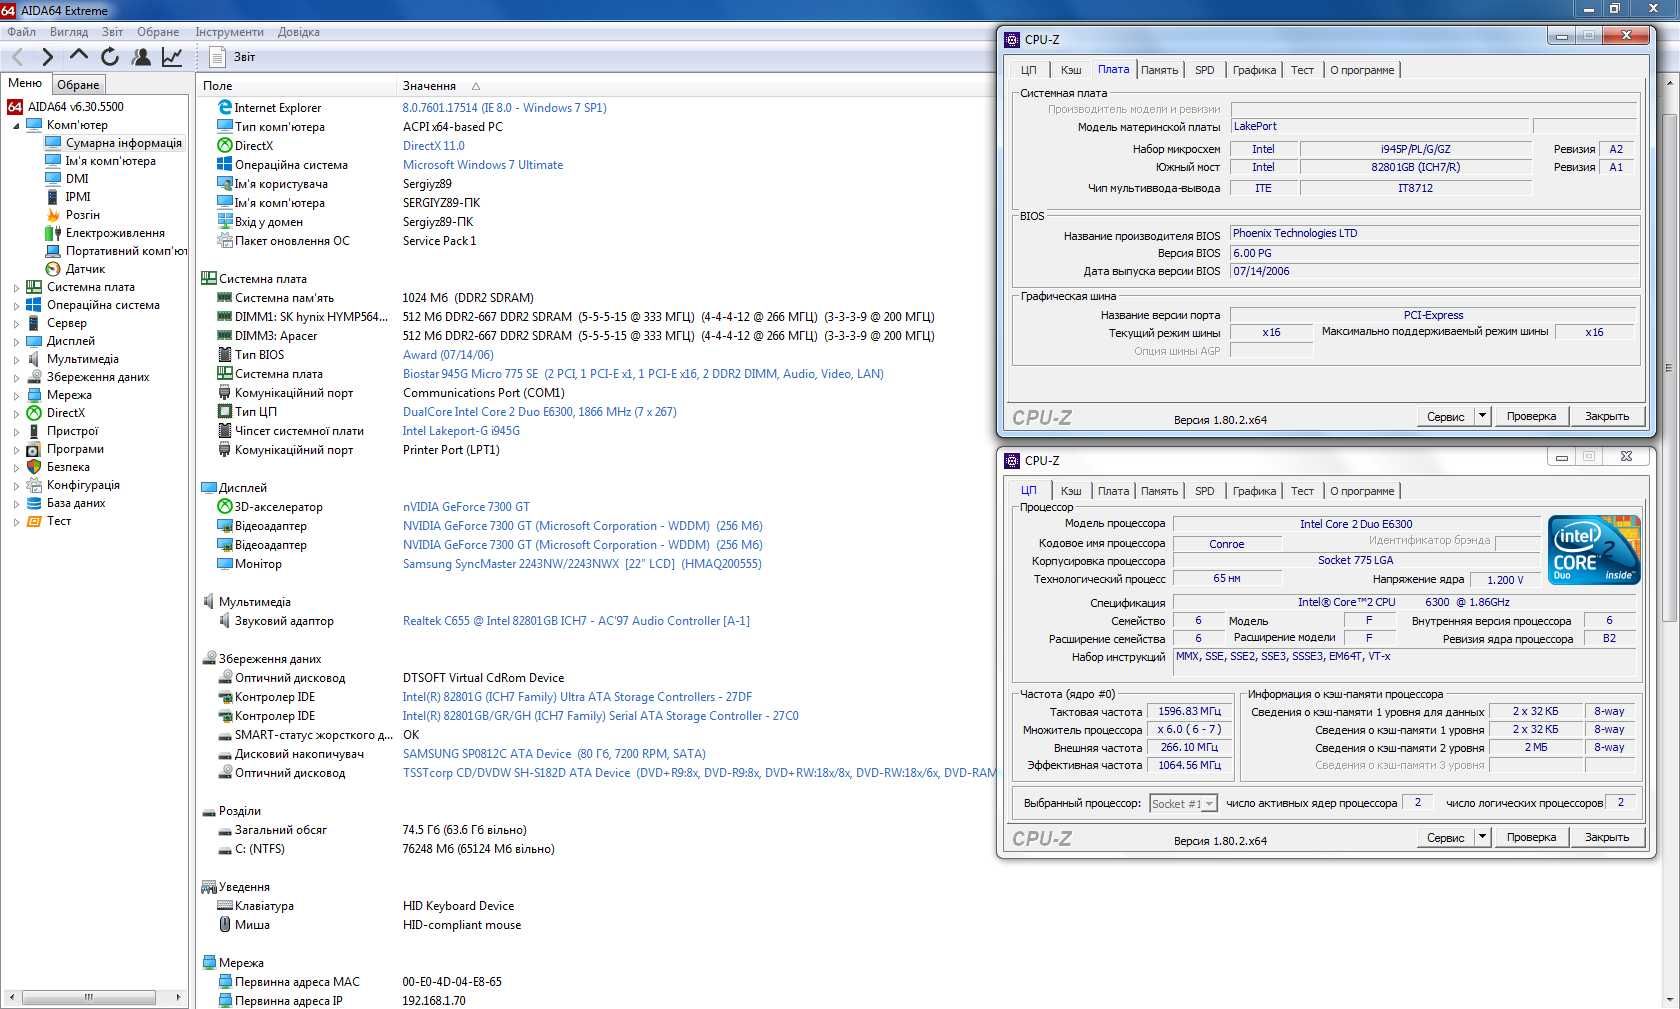Expand the Операційна система tree node
The width and height of the screenshot is (1680, 1009).
tap(16, 306)
